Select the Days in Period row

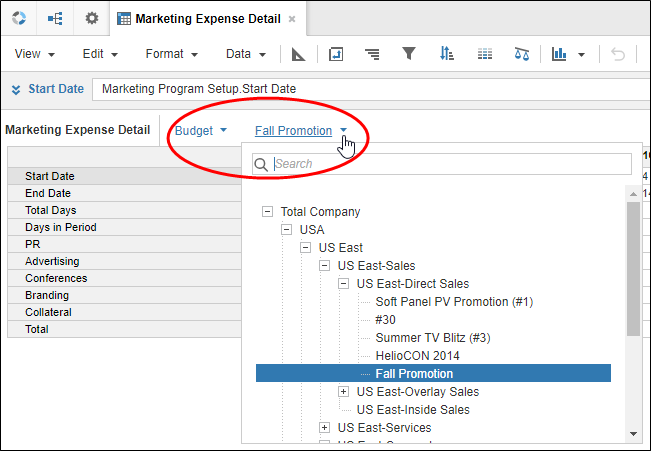[125, 227]
